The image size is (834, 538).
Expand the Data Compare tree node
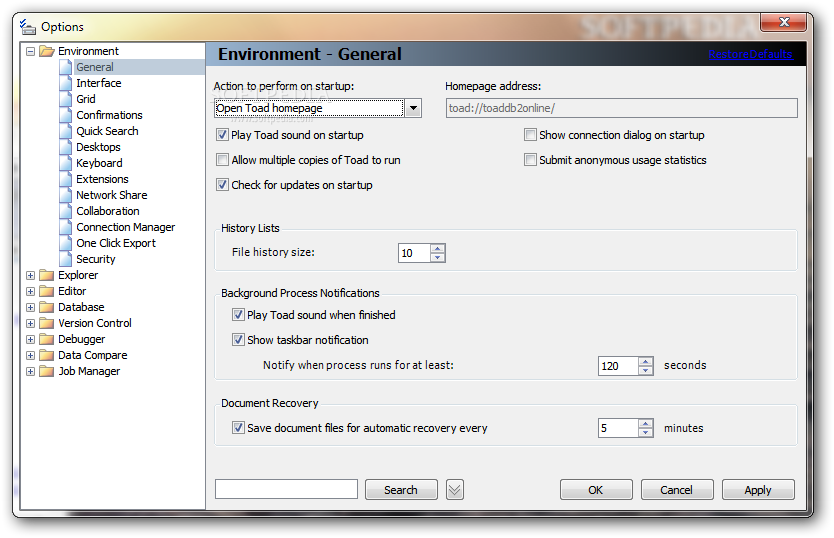click(30, 355)
